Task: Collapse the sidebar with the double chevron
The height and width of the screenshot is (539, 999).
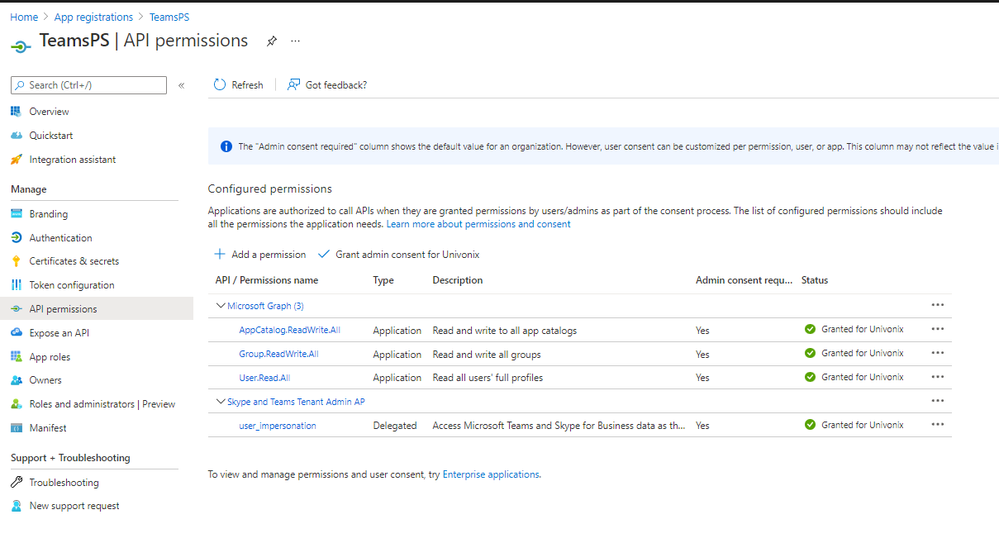Action: coord(182,85)
